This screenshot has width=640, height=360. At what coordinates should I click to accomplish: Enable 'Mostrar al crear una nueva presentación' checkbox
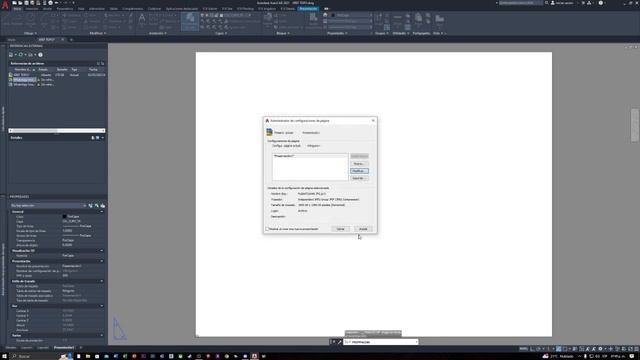[267, 229]
